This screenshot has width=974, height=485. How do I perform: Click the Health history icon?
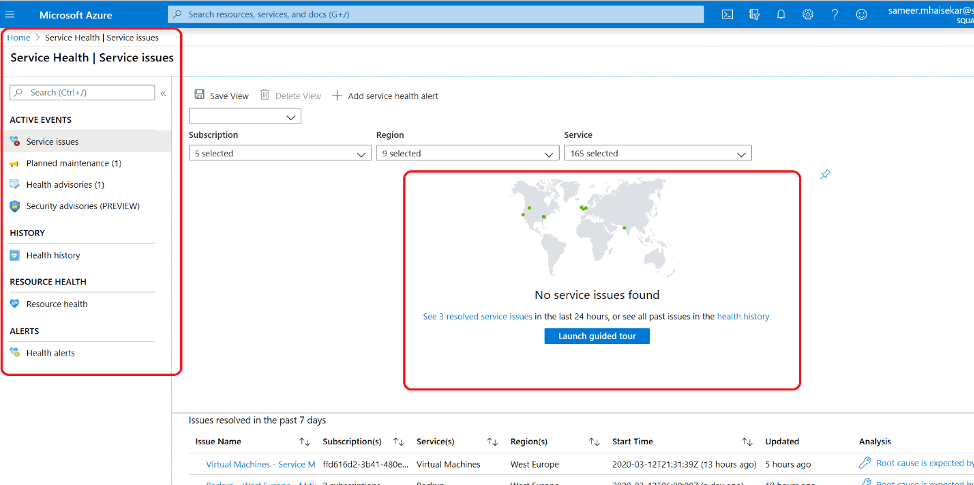coord(15,255)
